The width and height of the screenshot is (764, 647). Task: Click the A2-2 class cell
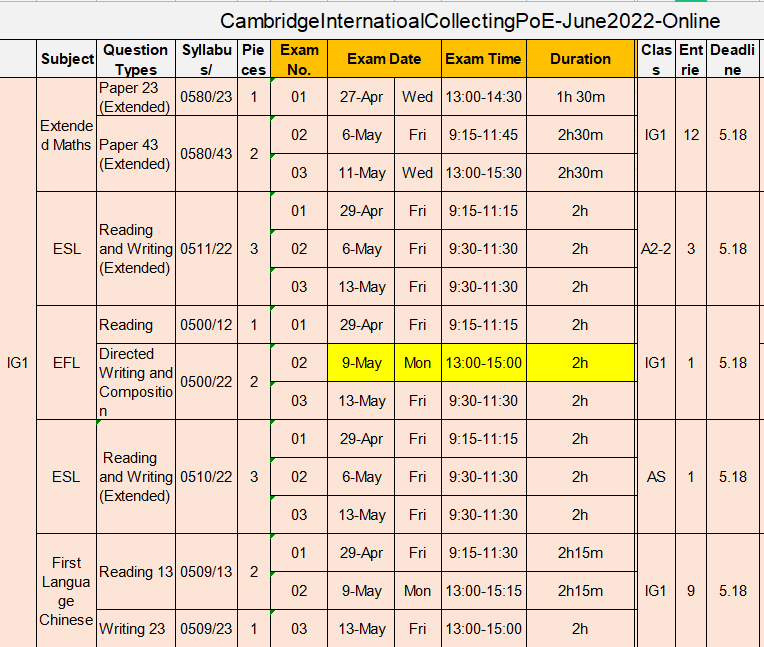click(x=656, y=249)
